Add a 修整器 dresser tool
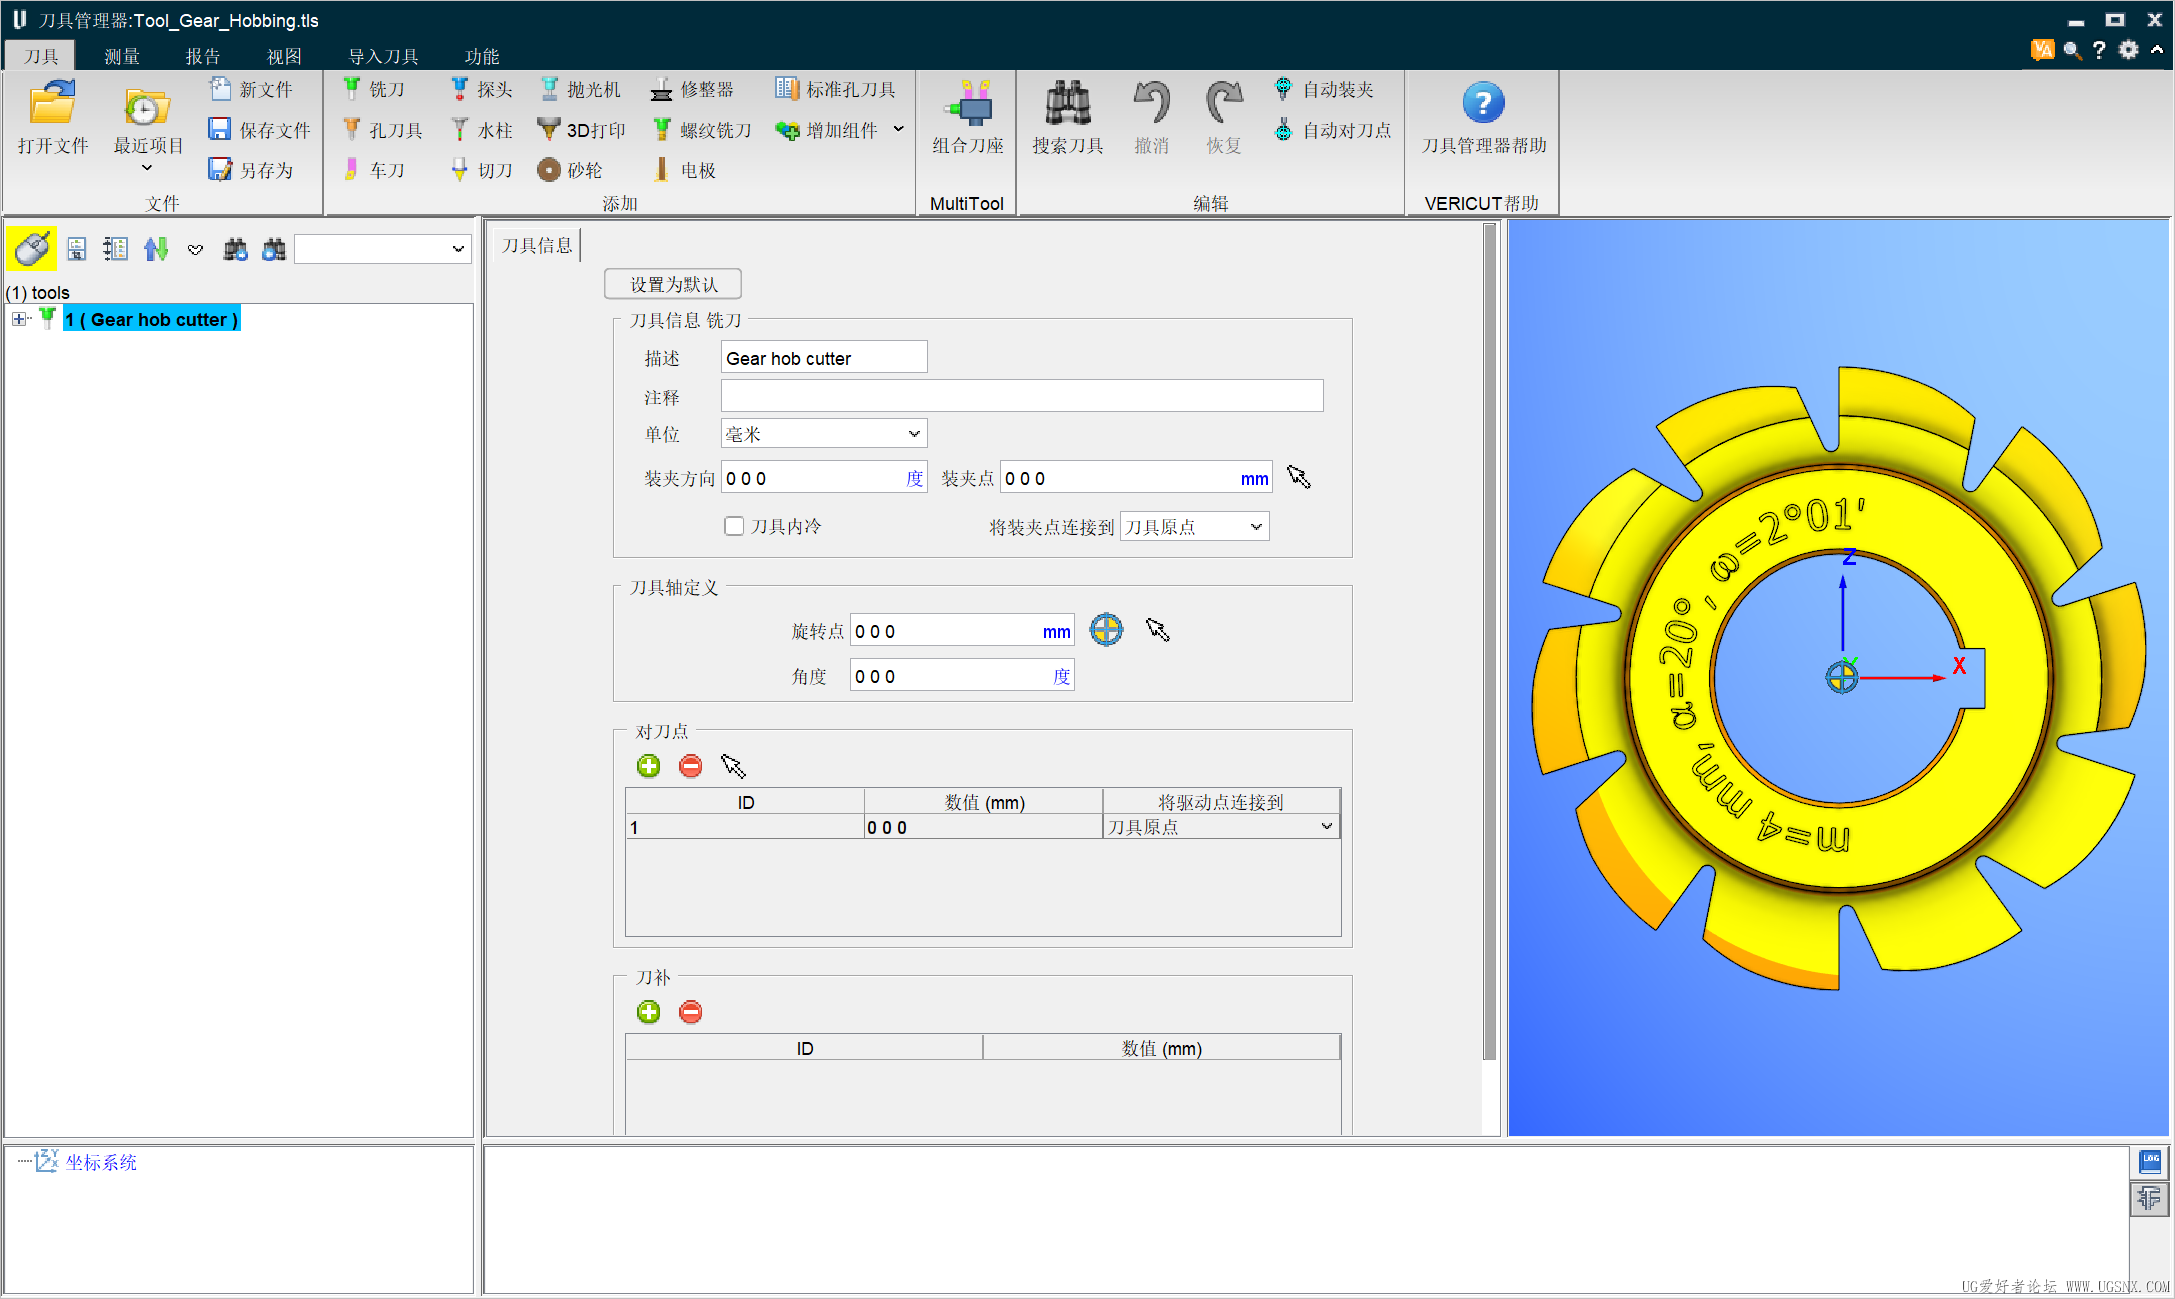The height and width of the screenshot is (1299, 2175). tap(692, 89)
